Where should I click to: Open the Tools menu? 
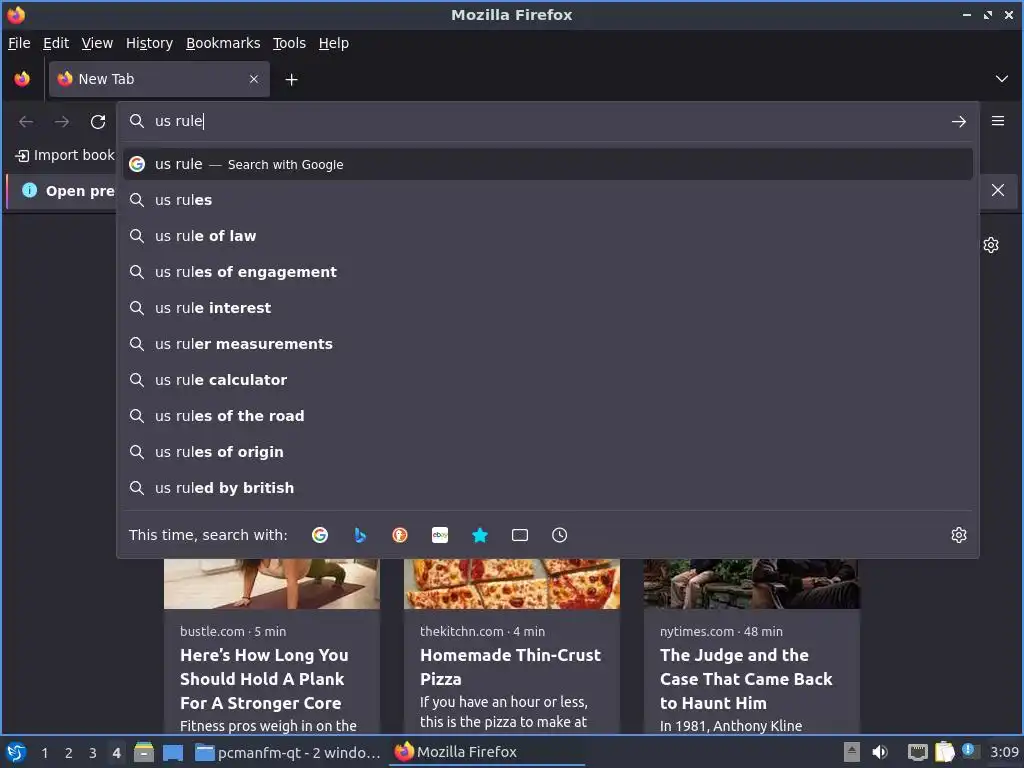289,43
